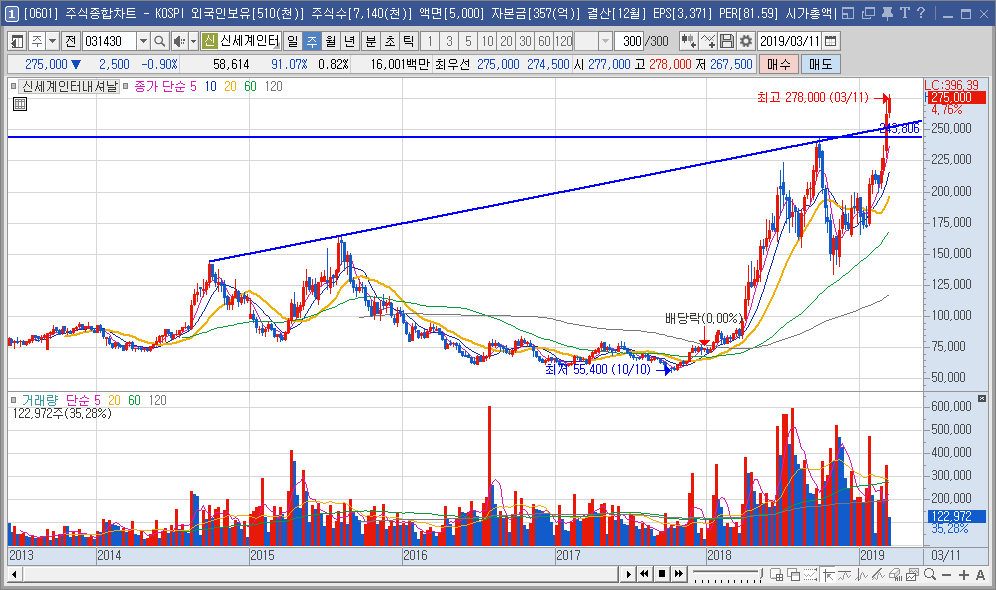Viewport: 996px width, 590px height.
Task: Open the empty interval combo box dropdown
Action: point(605,41)
